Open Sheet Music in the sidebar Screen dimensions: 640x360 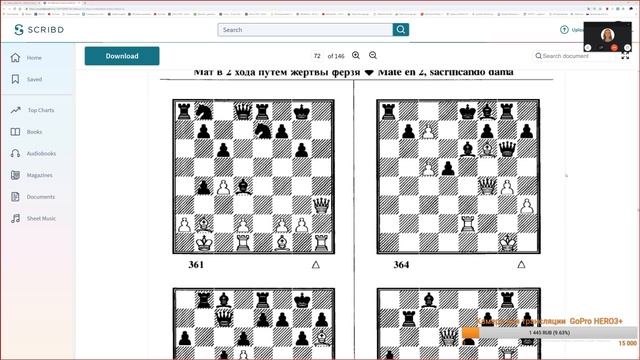[x=41, y=218]
